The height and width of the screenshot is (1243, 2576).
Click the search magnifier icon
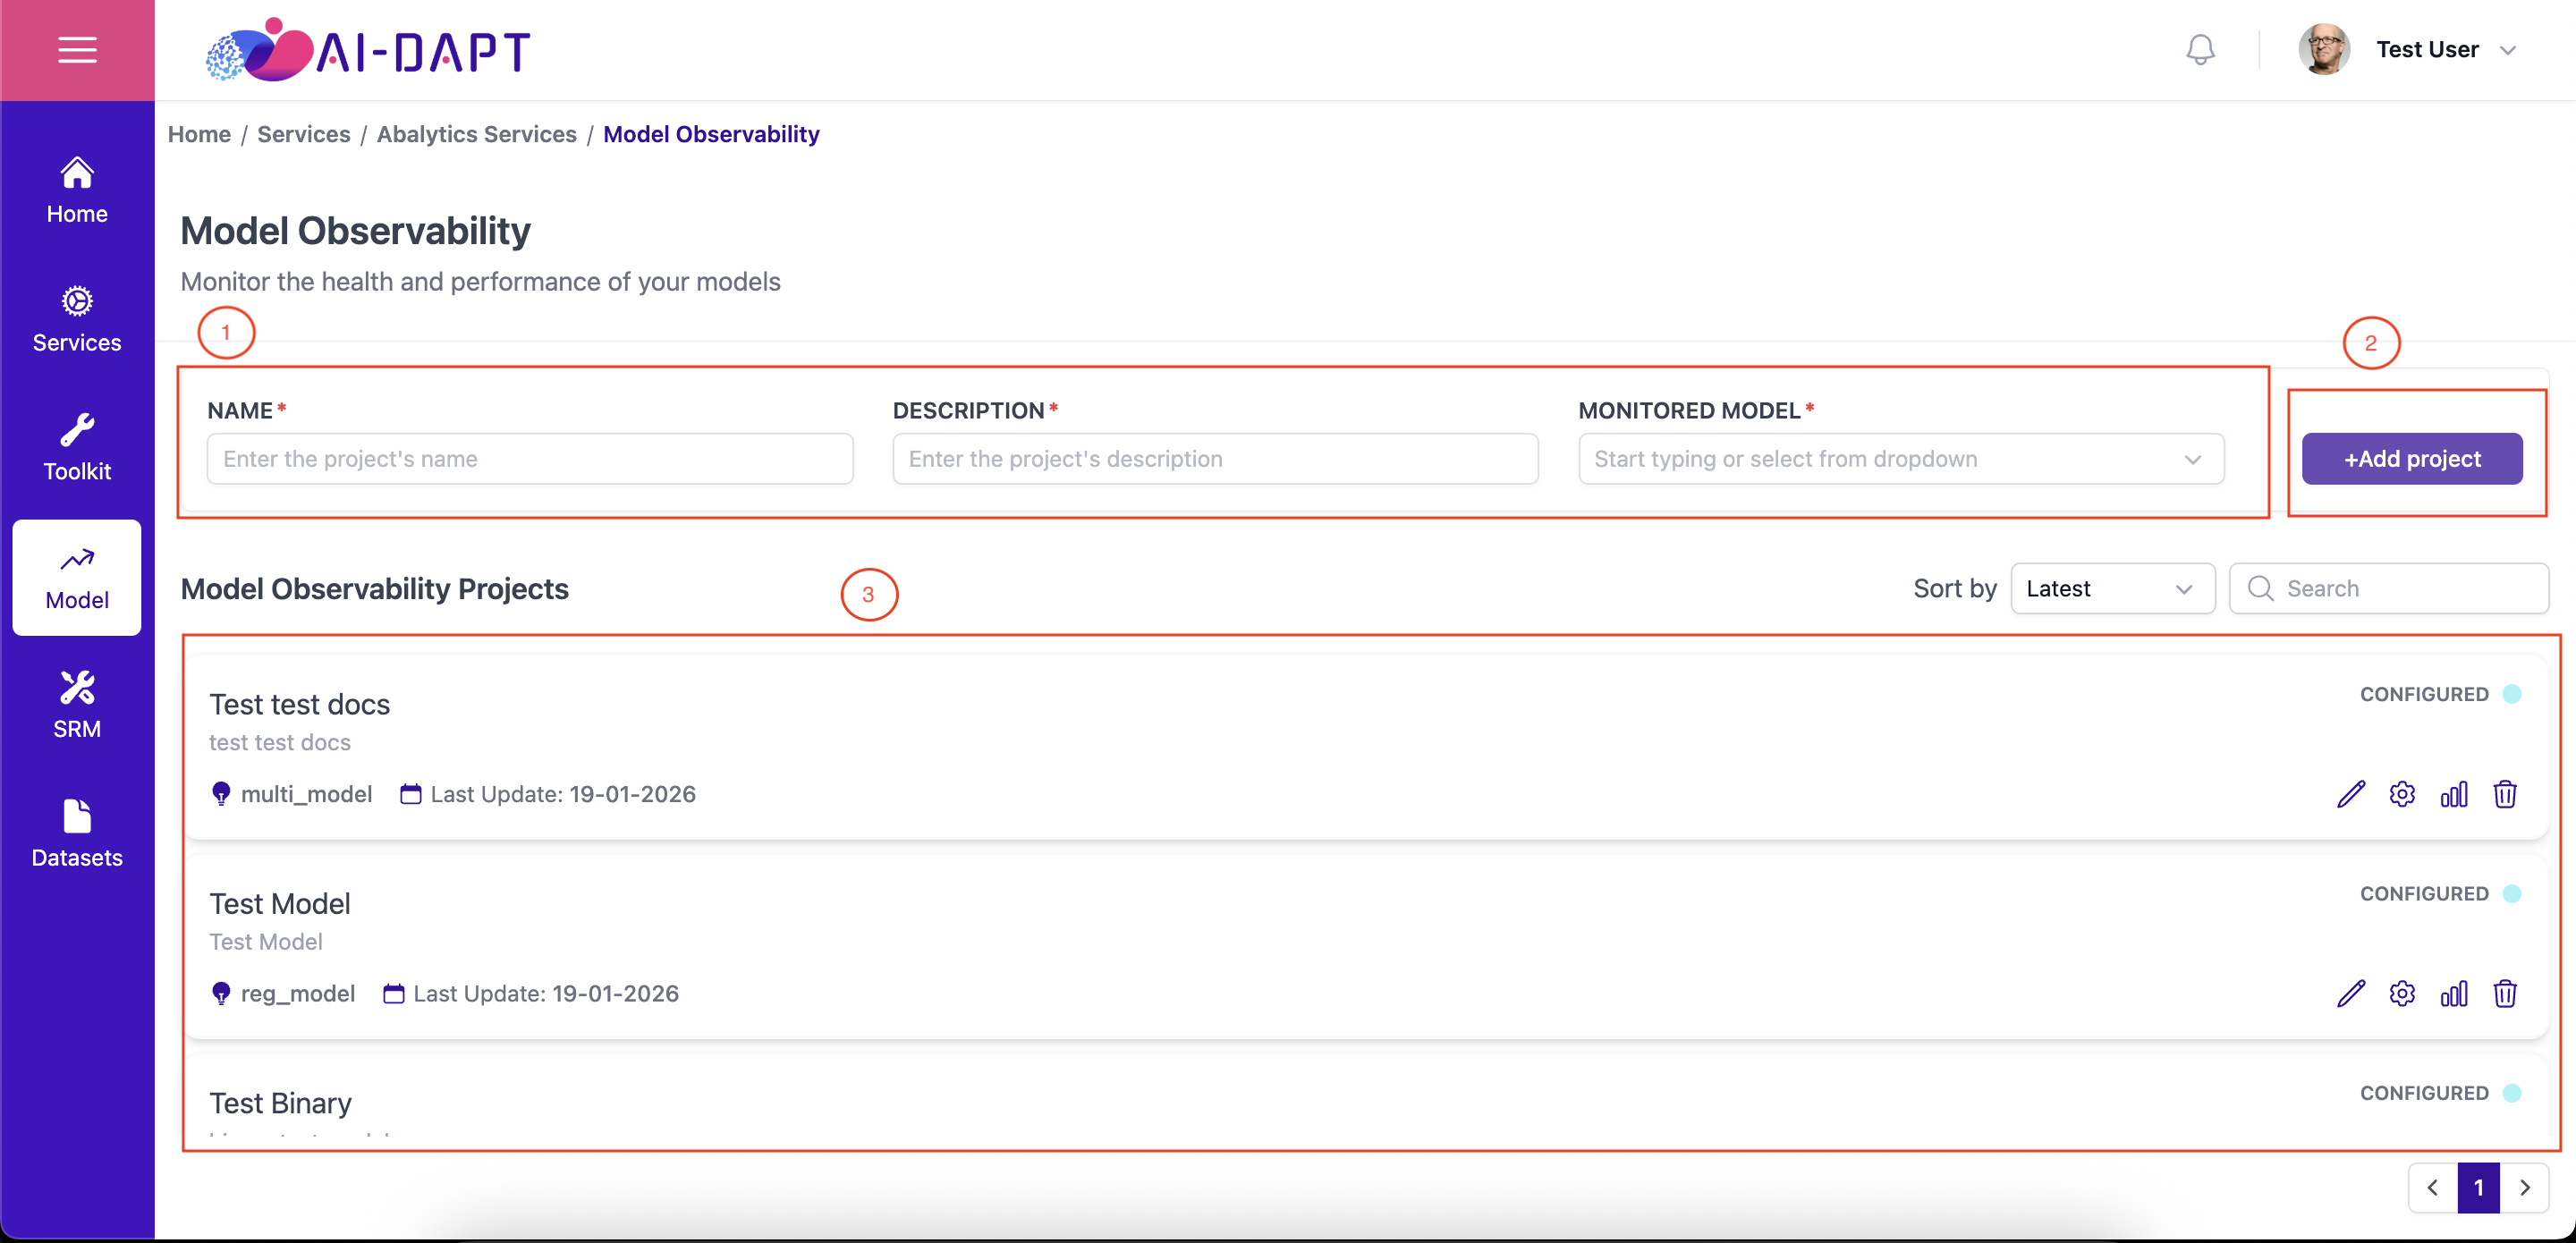coord(2260,589)
